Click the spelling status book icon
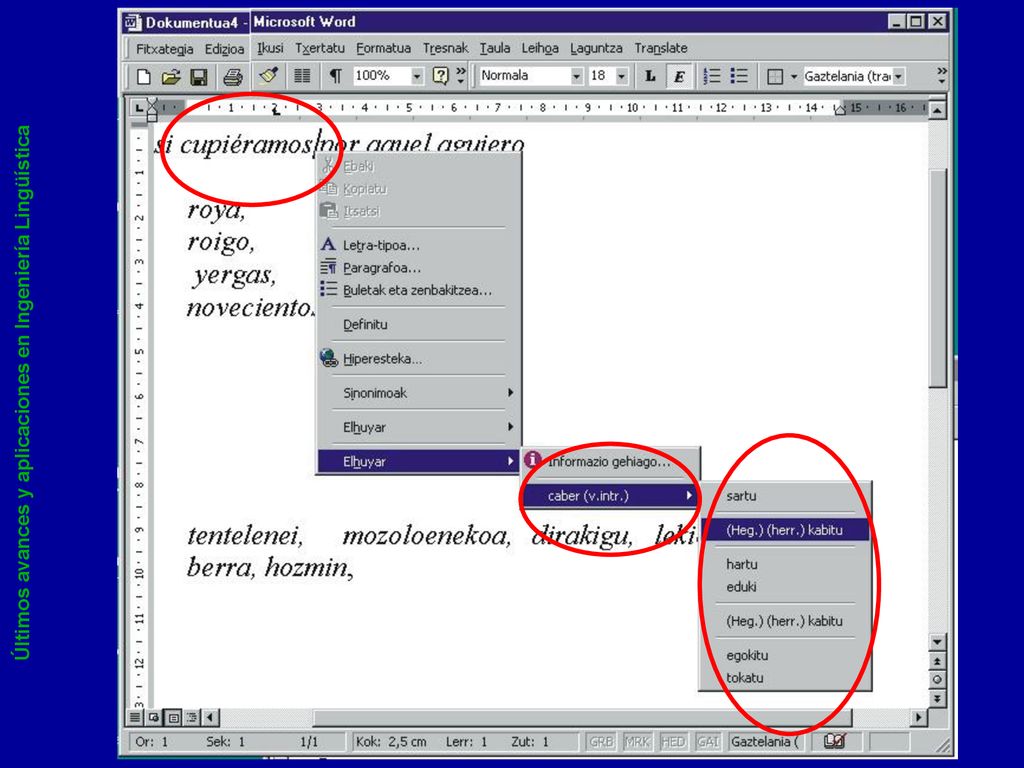The height and width of the screenshot is (768, 1024). click(x=834, y=741)
